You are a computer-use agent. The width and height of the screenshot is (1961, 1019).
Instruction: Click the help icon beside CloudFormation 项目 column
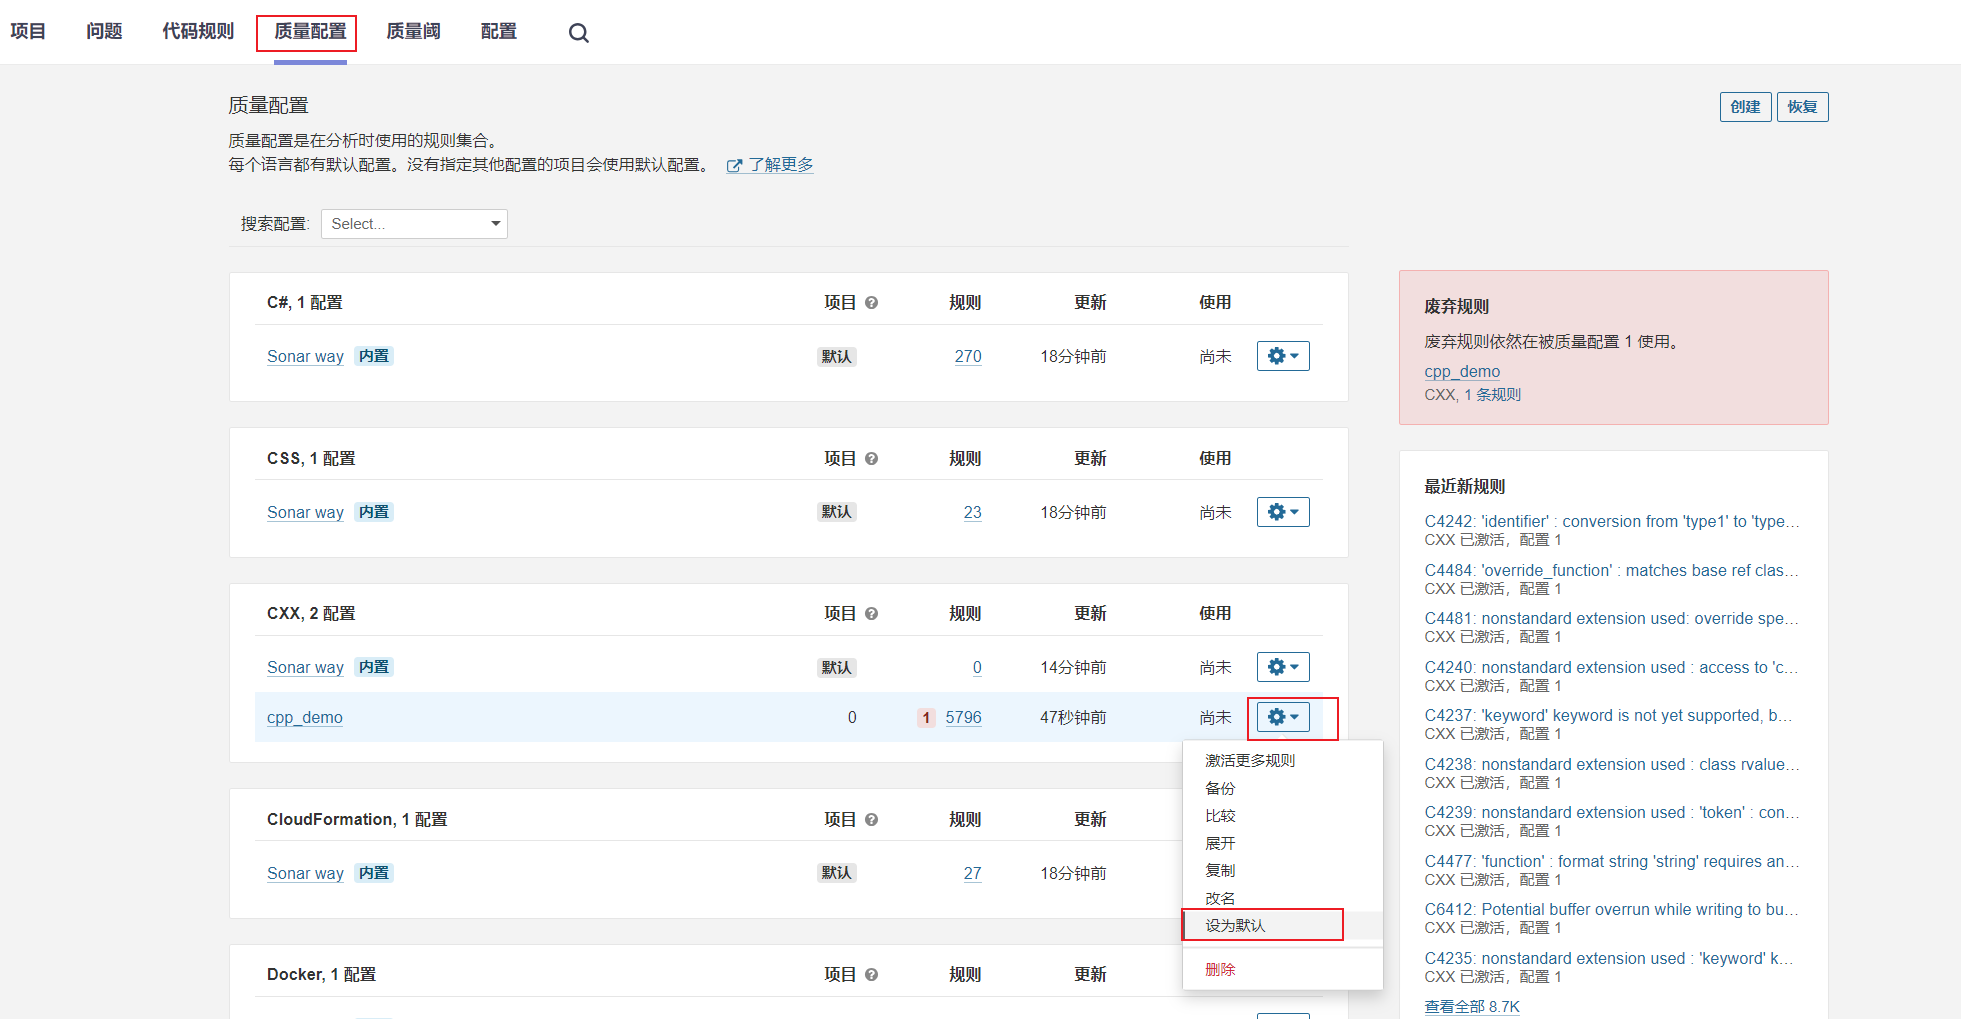tap(871, 819)
